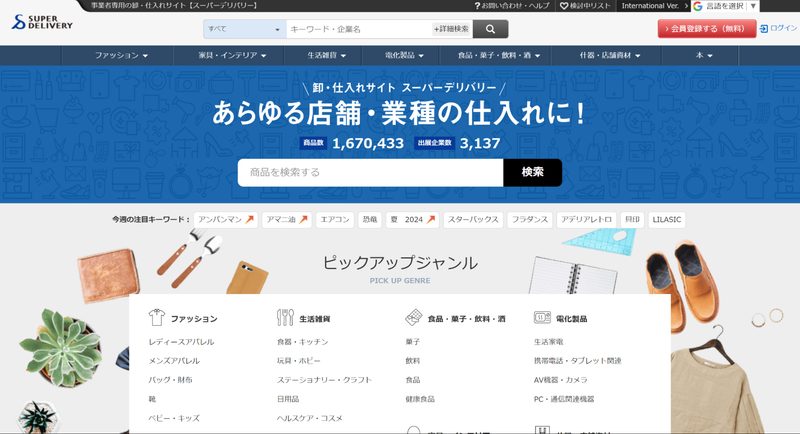
Task: Click the heart icon for 検討中リスト
Action: click(564, 6)
